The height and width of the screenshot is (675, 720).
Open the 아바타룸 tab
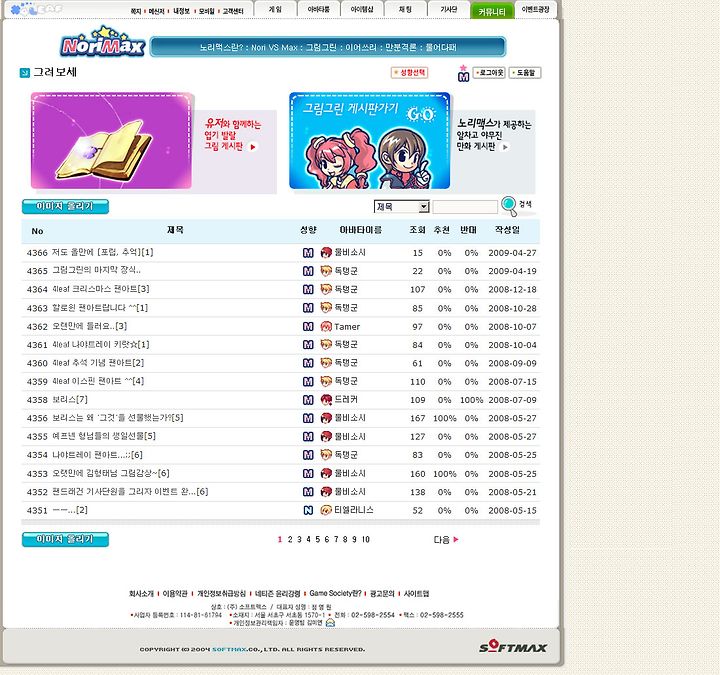318,9
